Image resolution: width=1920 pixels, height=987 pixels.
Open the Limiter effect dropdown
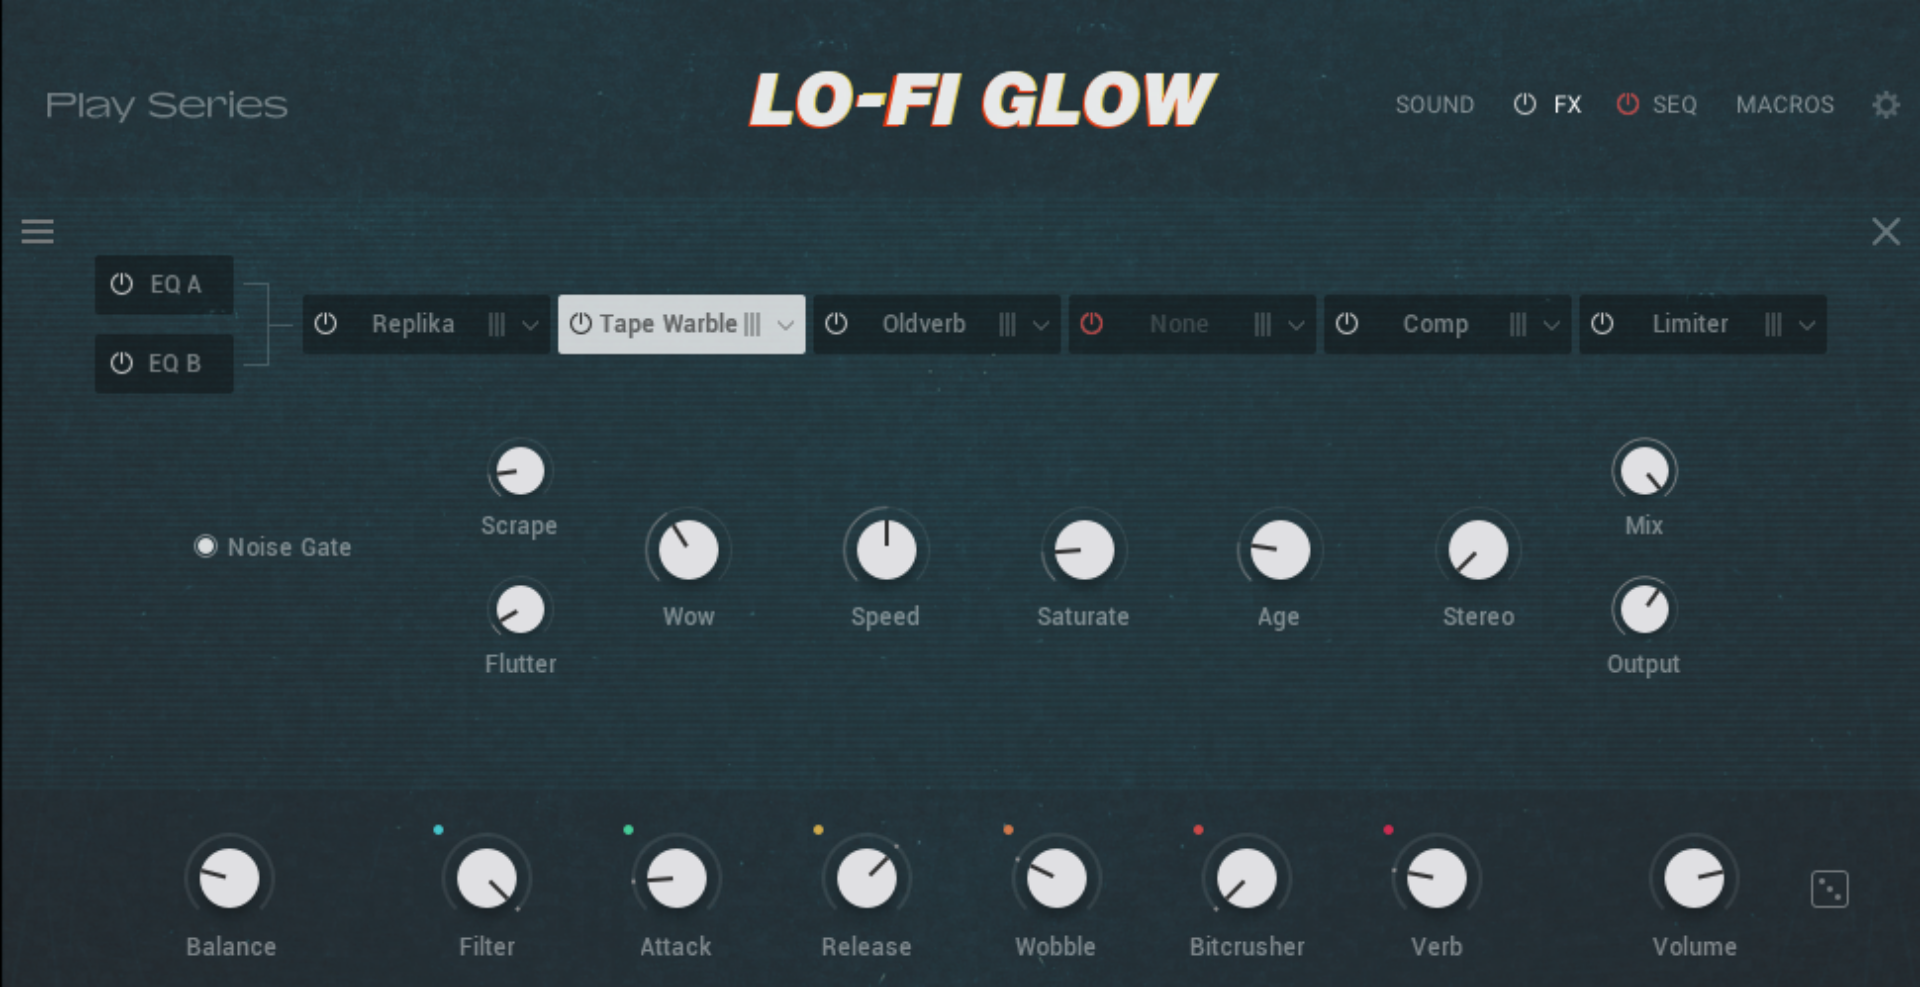pos(1807,324)
